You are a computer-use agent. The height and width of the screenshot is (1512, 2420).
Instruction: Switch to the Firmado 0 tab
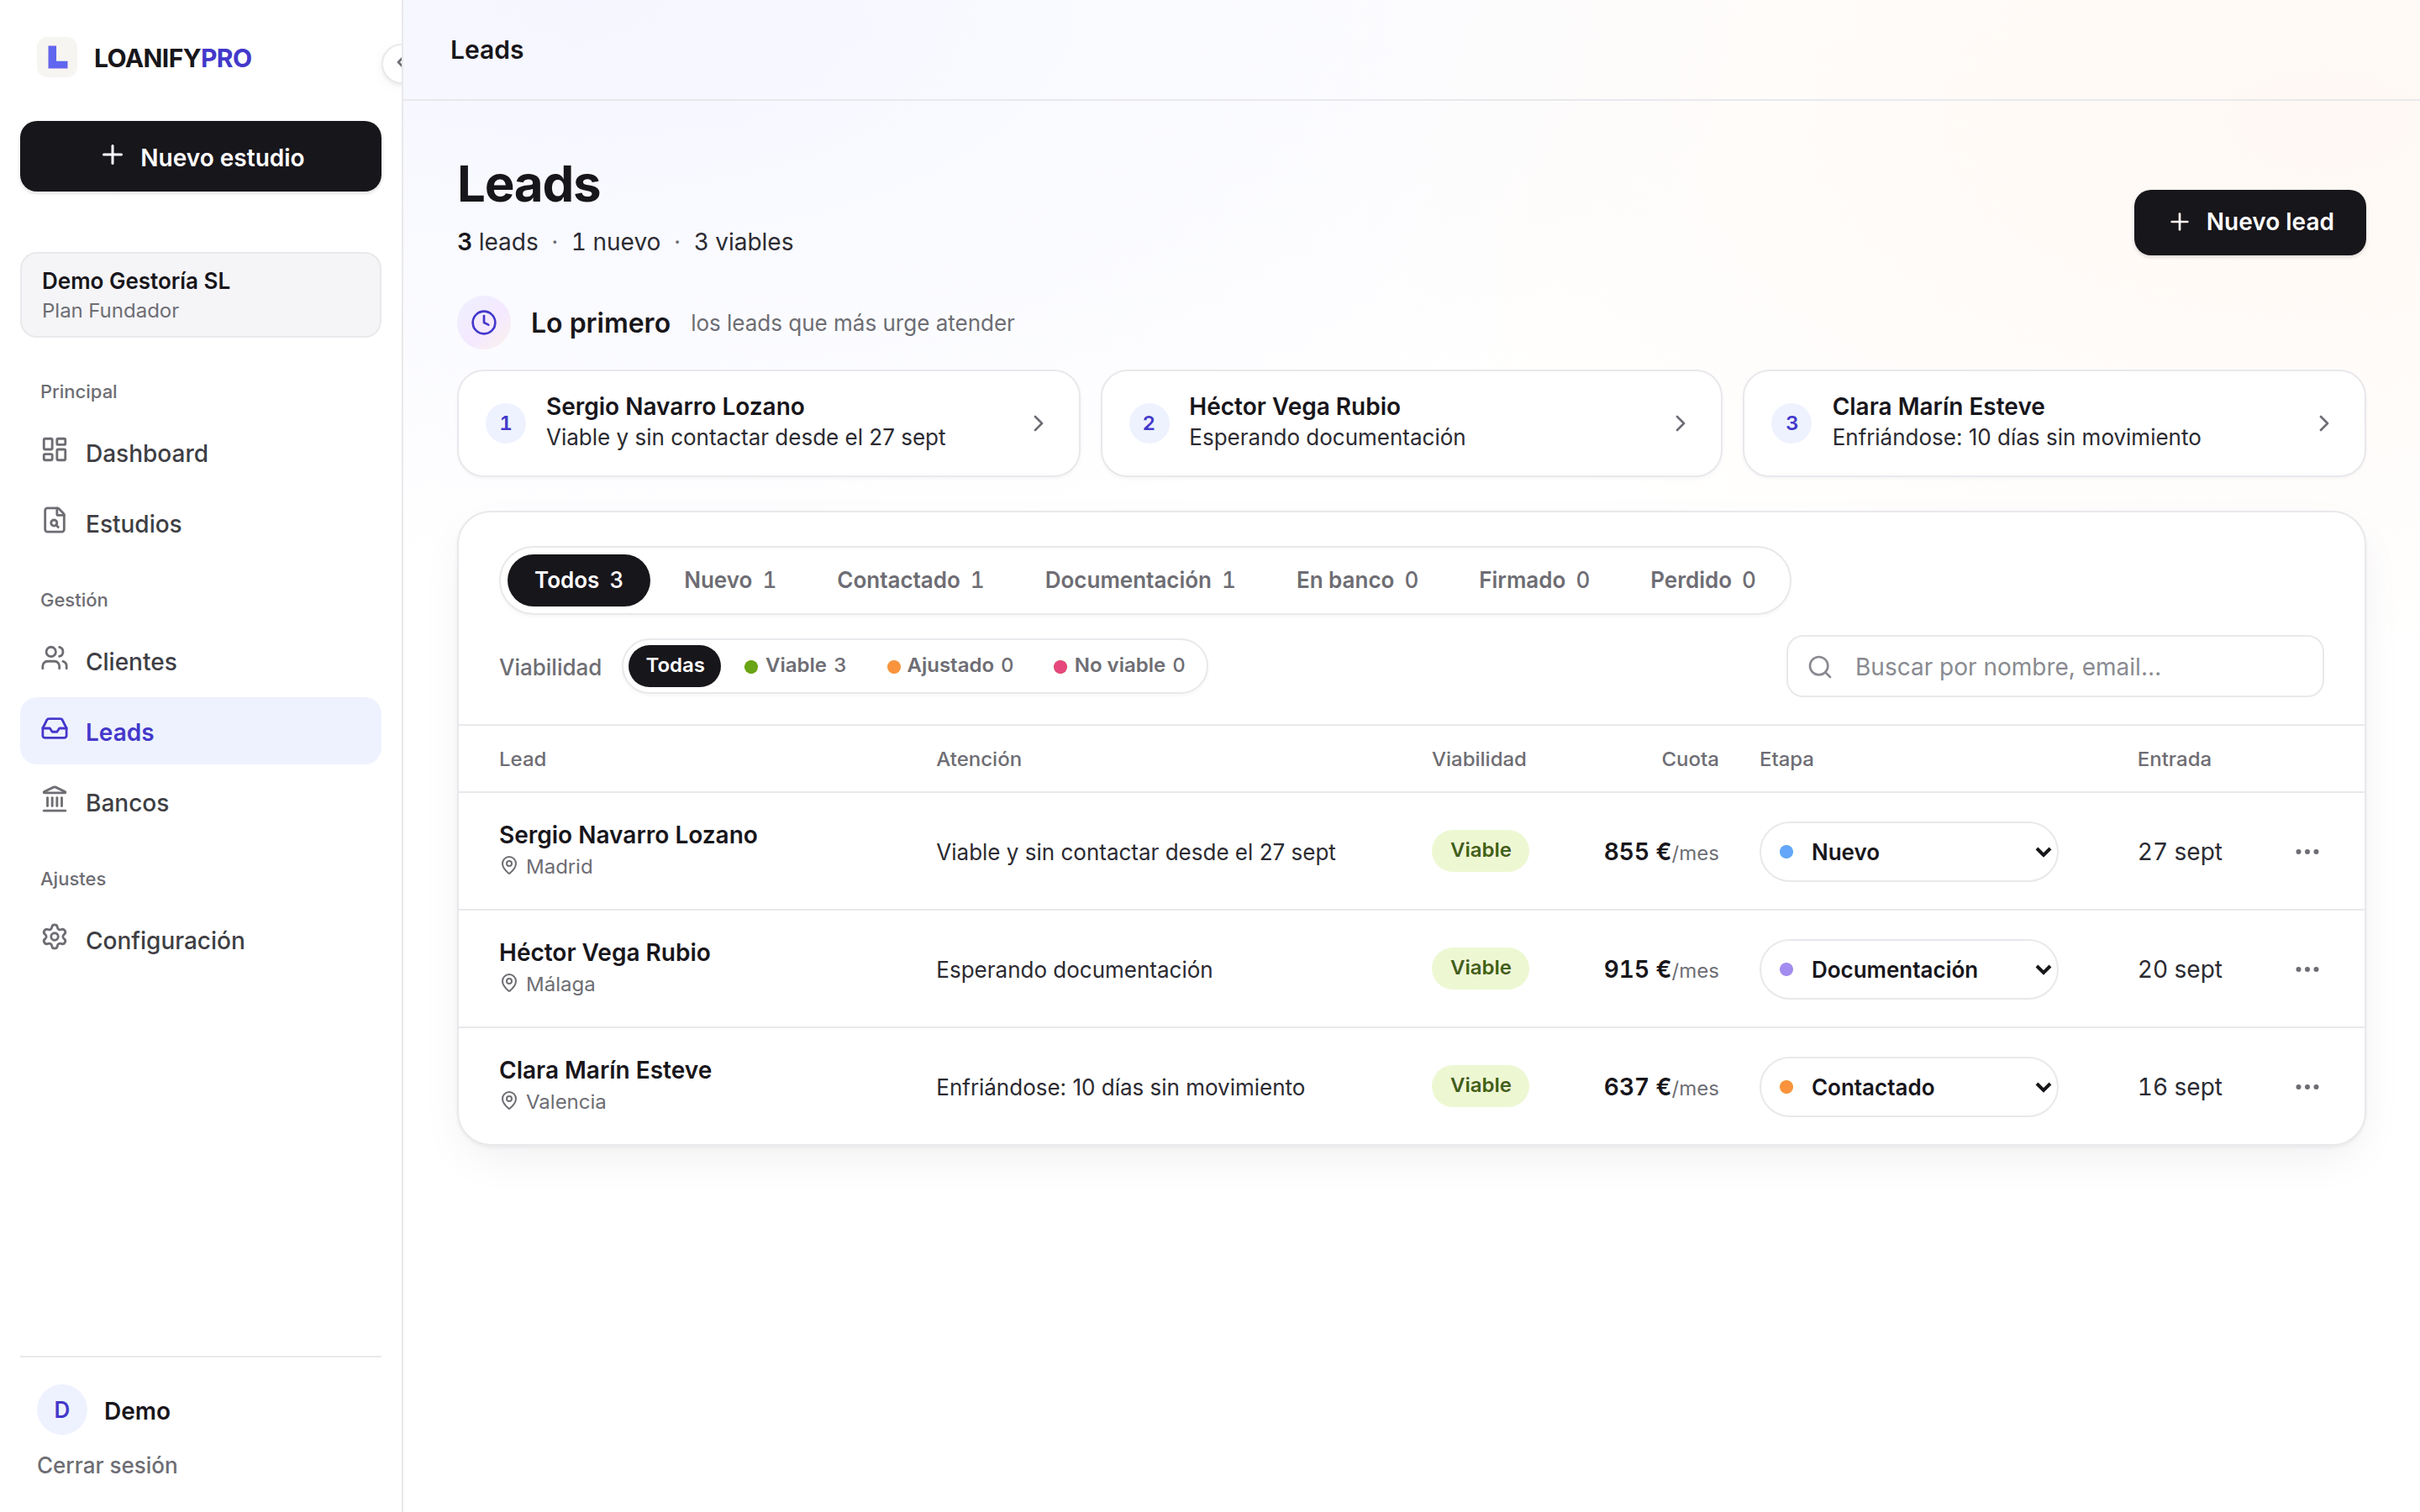[1533, 580]
